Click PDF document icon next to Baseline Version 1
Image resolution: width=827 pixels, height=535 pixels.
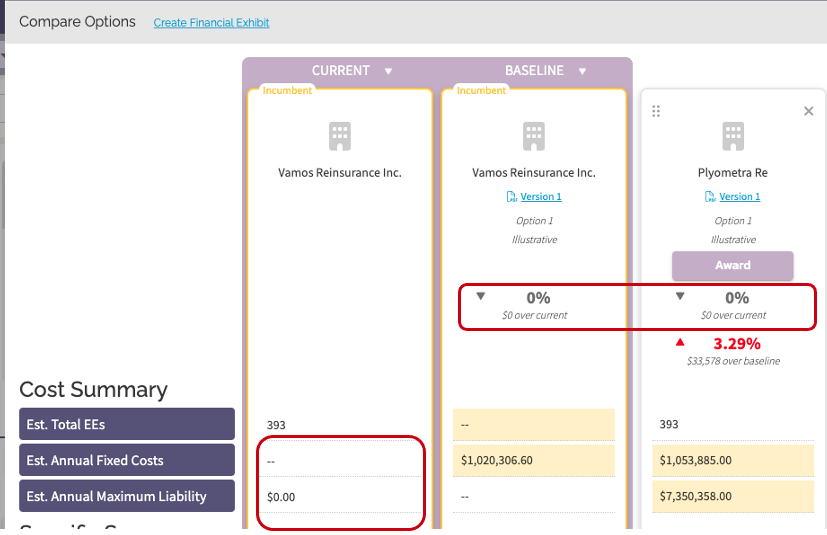[x=511, y=197]
